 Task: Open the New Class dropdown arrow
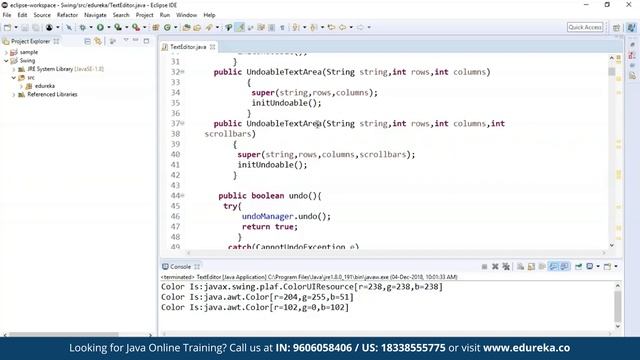(x=176, y=27)
